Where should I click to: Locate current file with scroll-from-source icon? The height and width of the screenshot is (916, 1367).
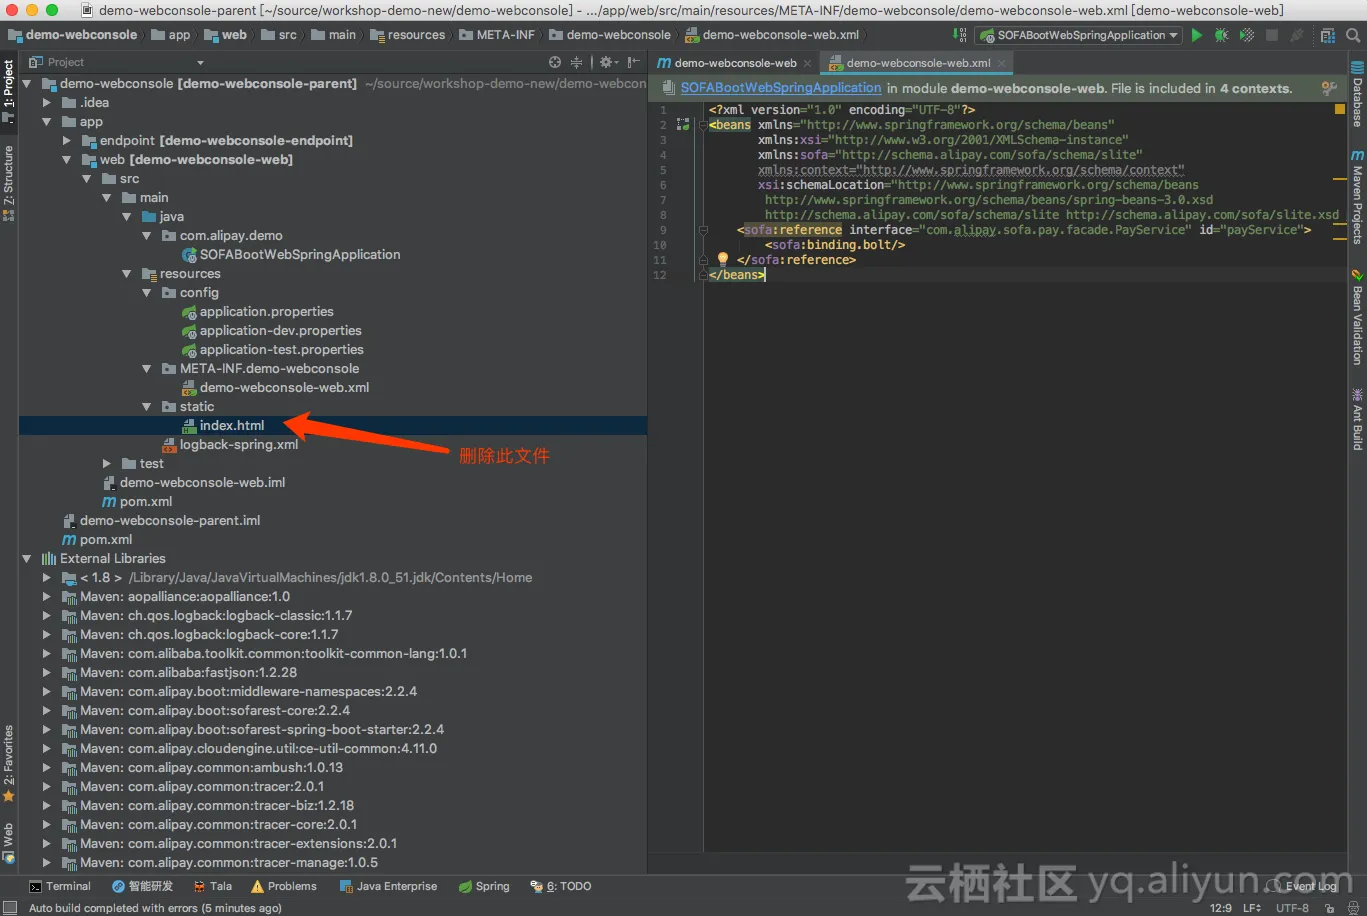click(555, 62)
